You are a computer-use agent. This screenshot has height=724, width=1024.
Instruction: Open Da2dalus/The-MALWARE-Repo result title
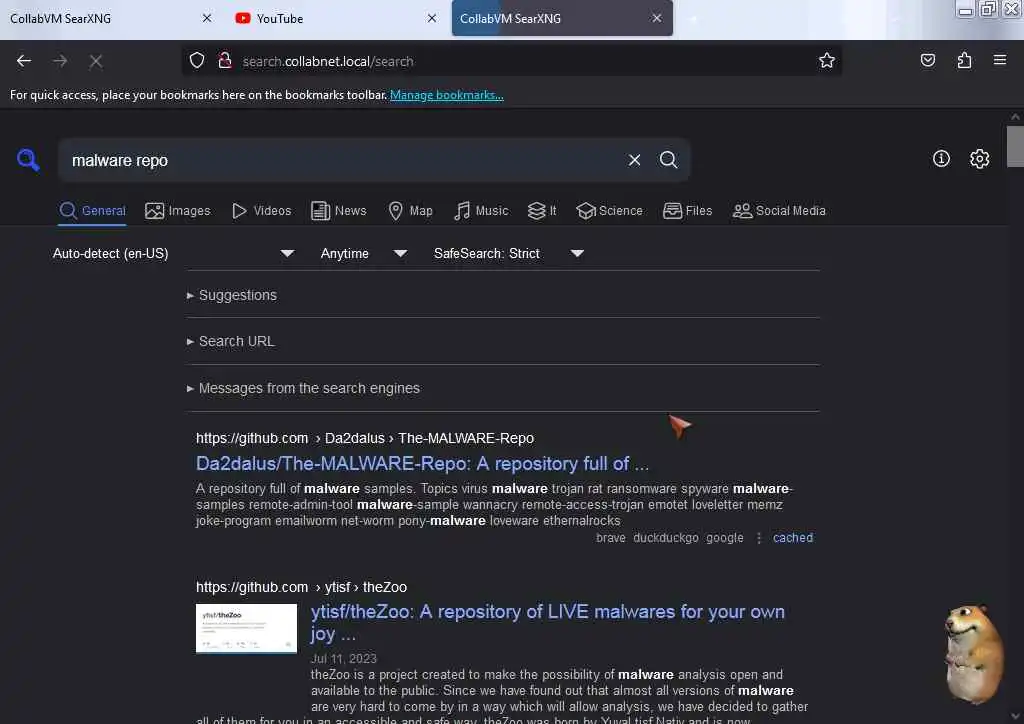[422, 464]
